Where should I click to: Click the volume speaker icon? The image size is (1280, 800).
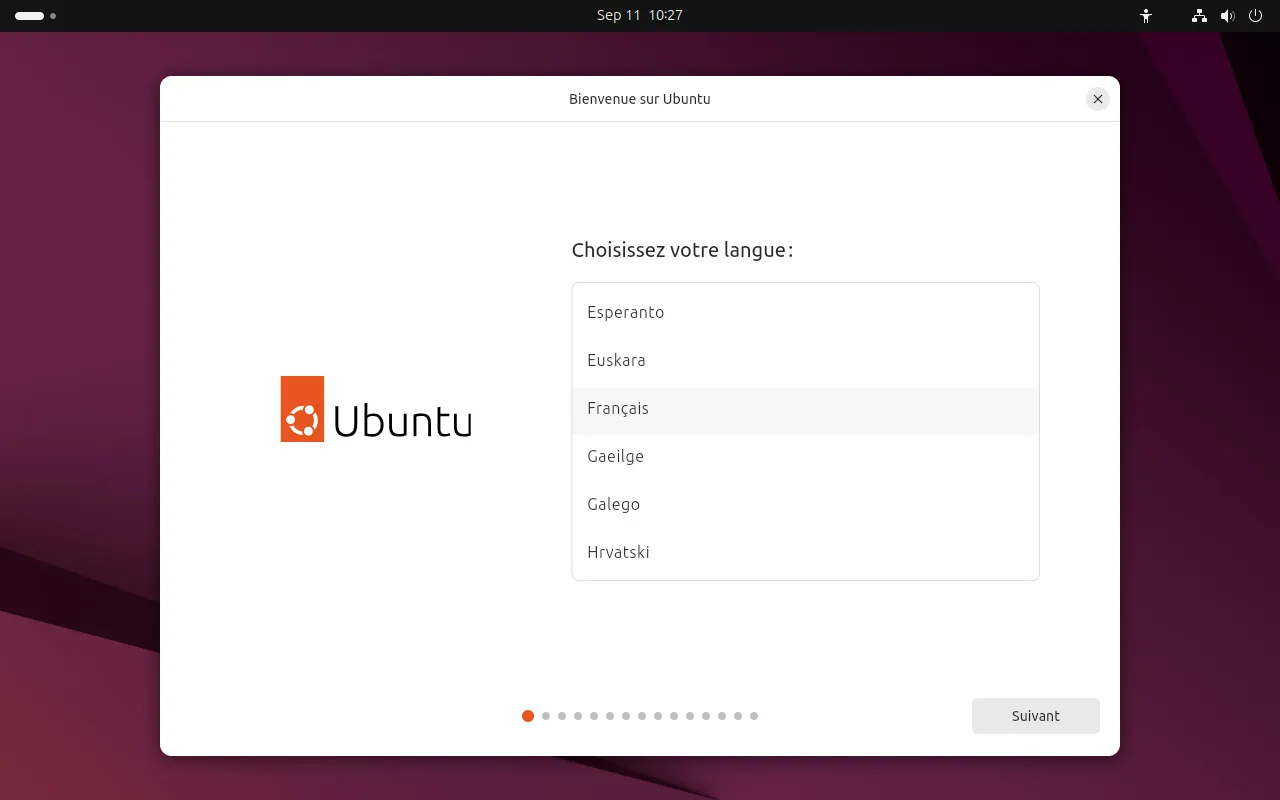[1227, 16]
